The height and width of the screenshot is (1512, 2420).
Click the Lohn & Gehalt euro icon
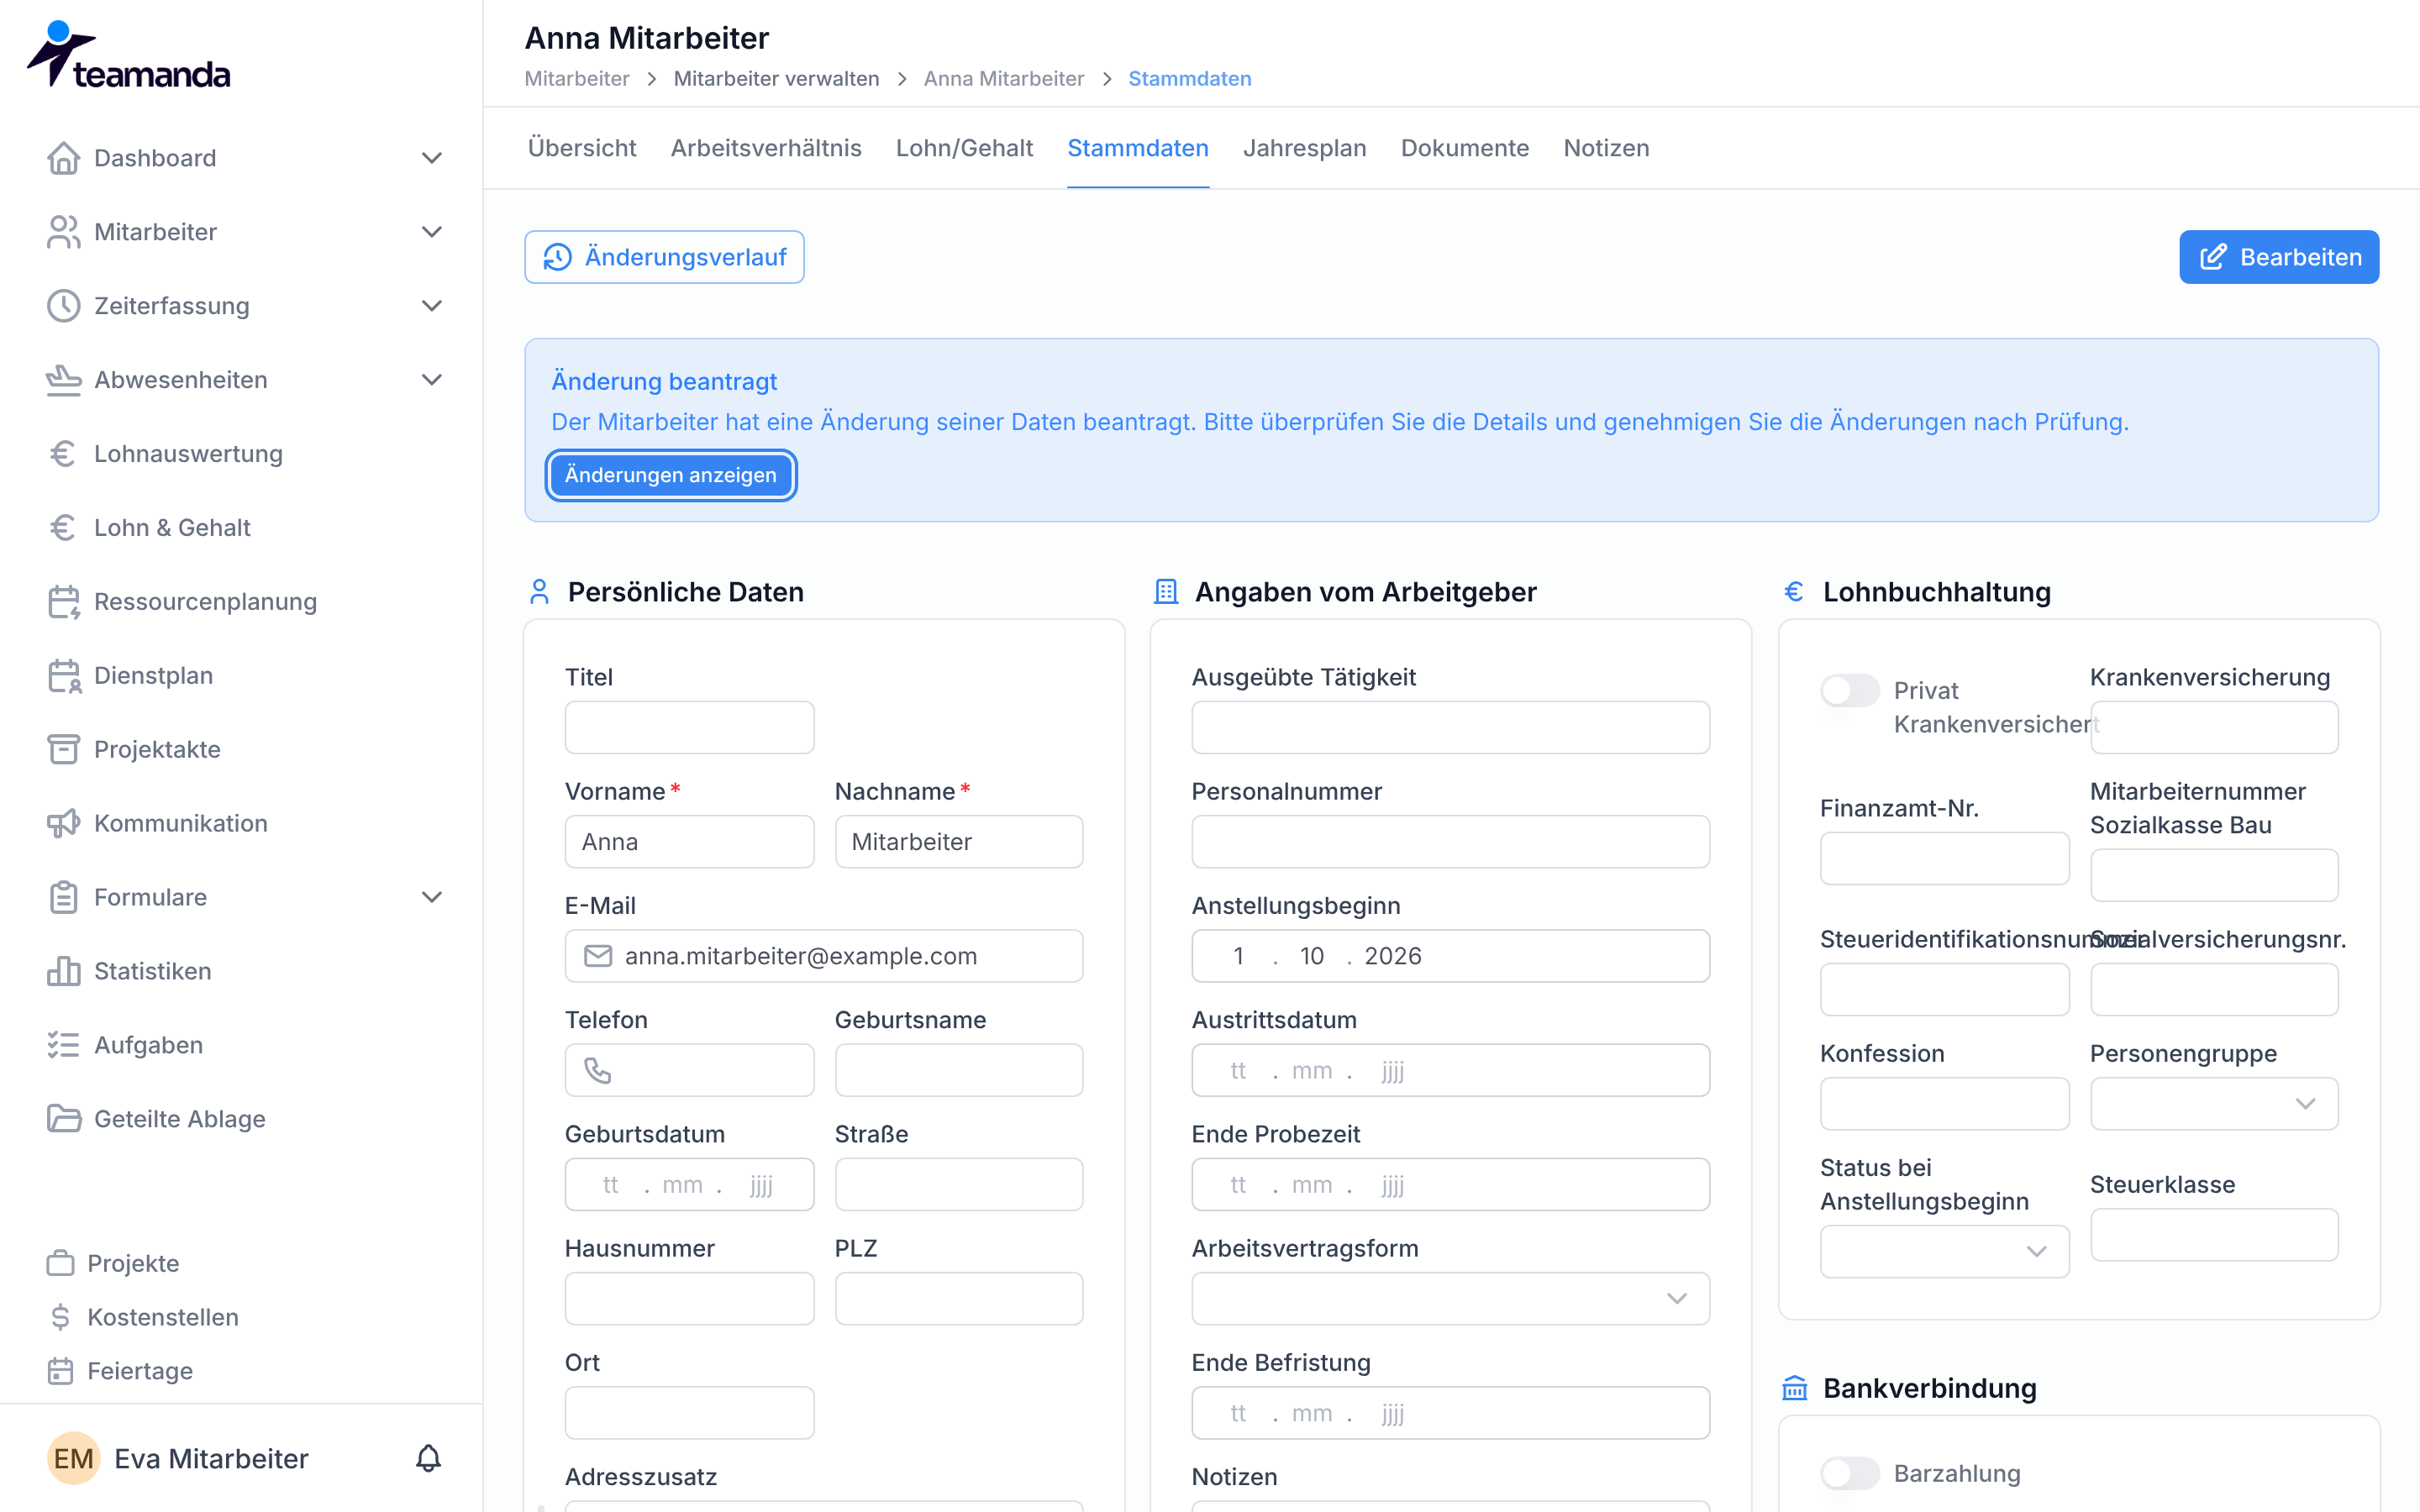63,528
